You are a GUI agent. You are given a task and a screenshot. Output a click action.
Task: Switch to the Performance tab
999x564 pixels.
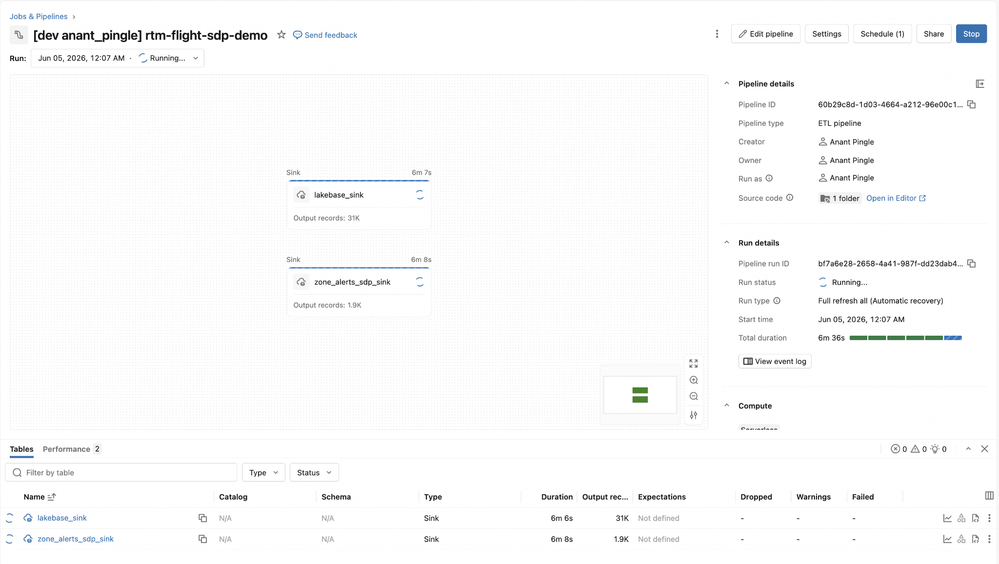[x=71, y=449]
